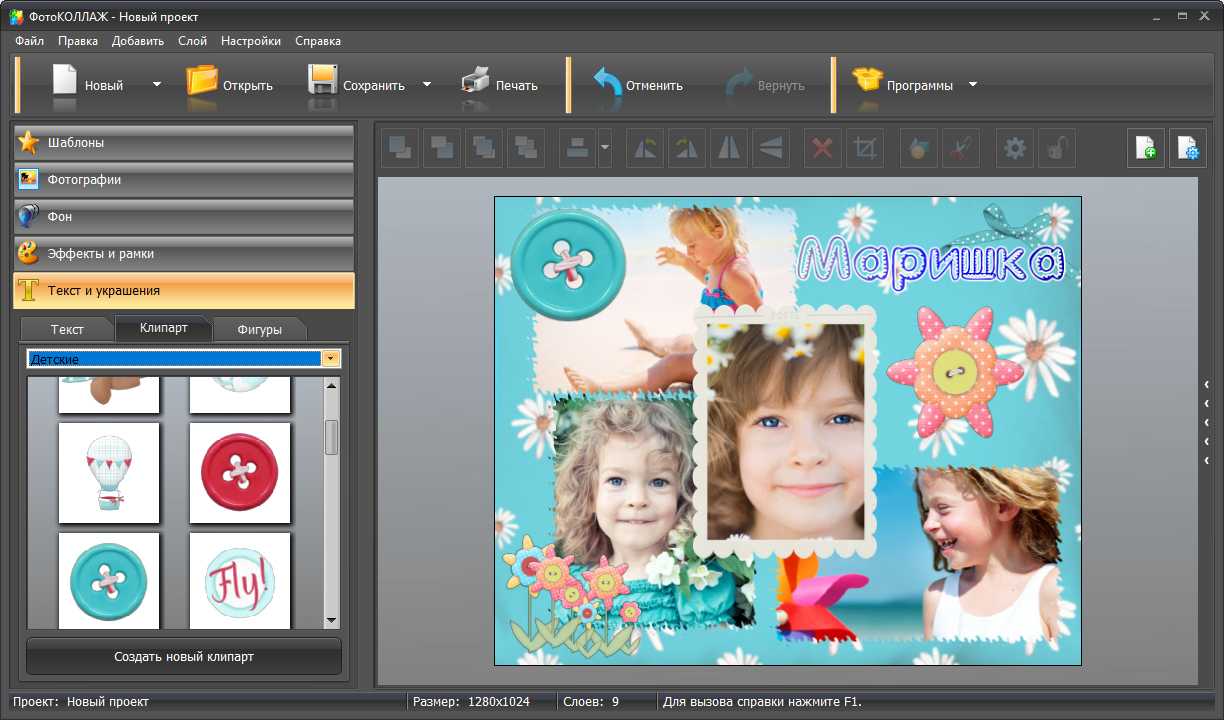This screenshot has height=720, width=1224.
Task: Switch to the Фигуры tab
Action: pos(260,329)
